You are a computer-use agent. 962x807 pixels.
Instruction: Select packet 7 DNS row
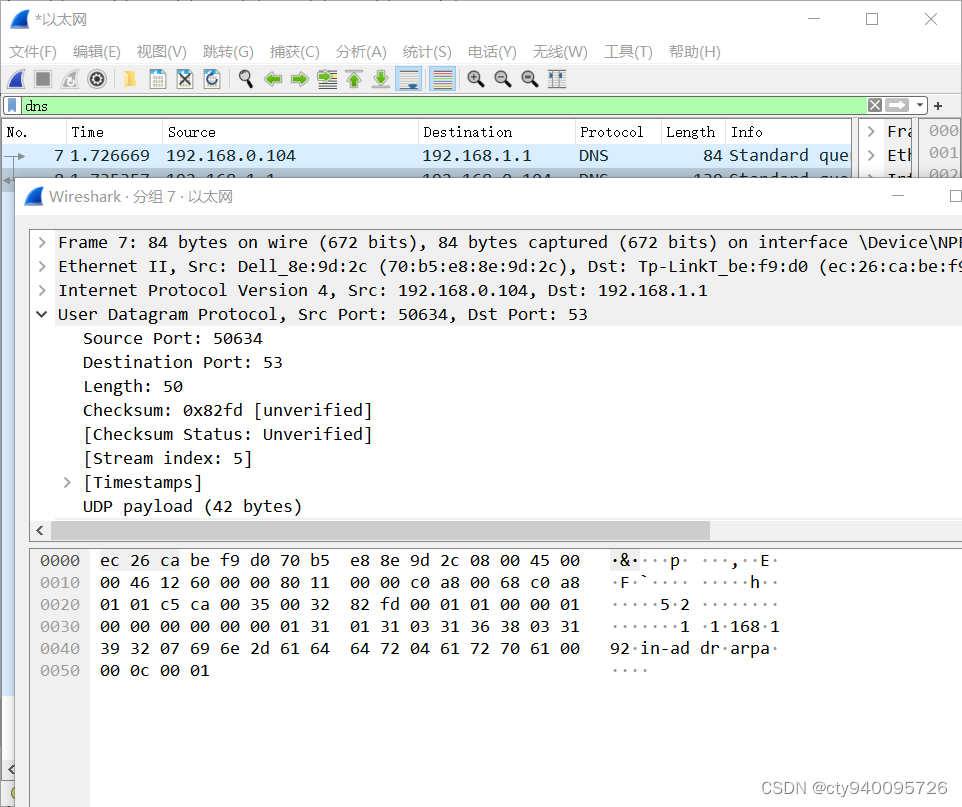tap(427, 156)
